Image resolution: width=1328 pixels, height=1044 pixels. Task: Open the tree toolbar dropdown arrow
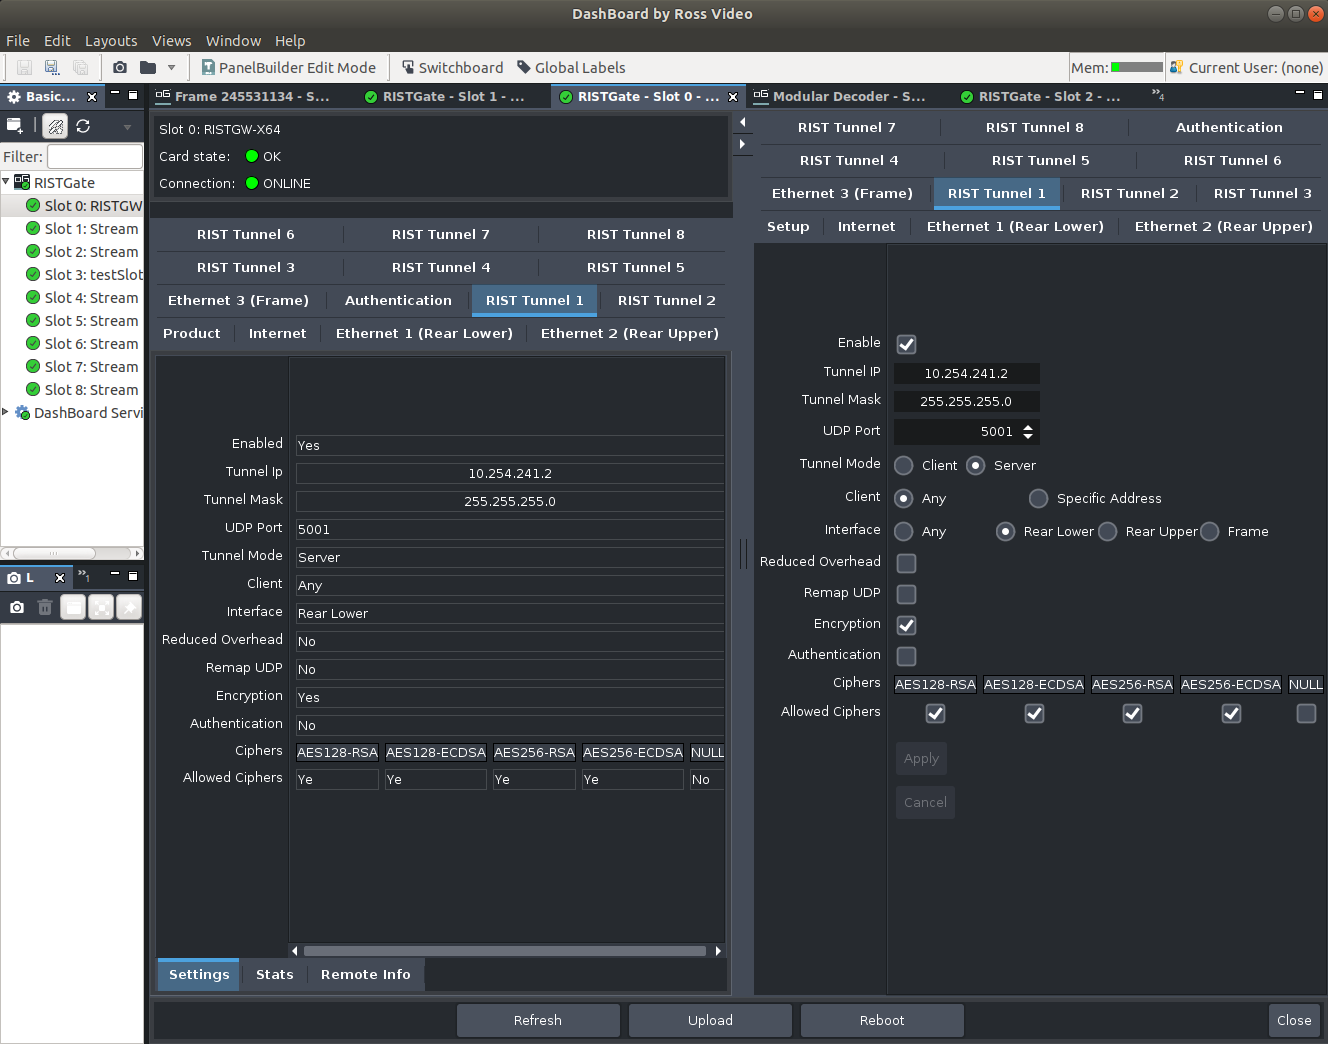(127, 127)
